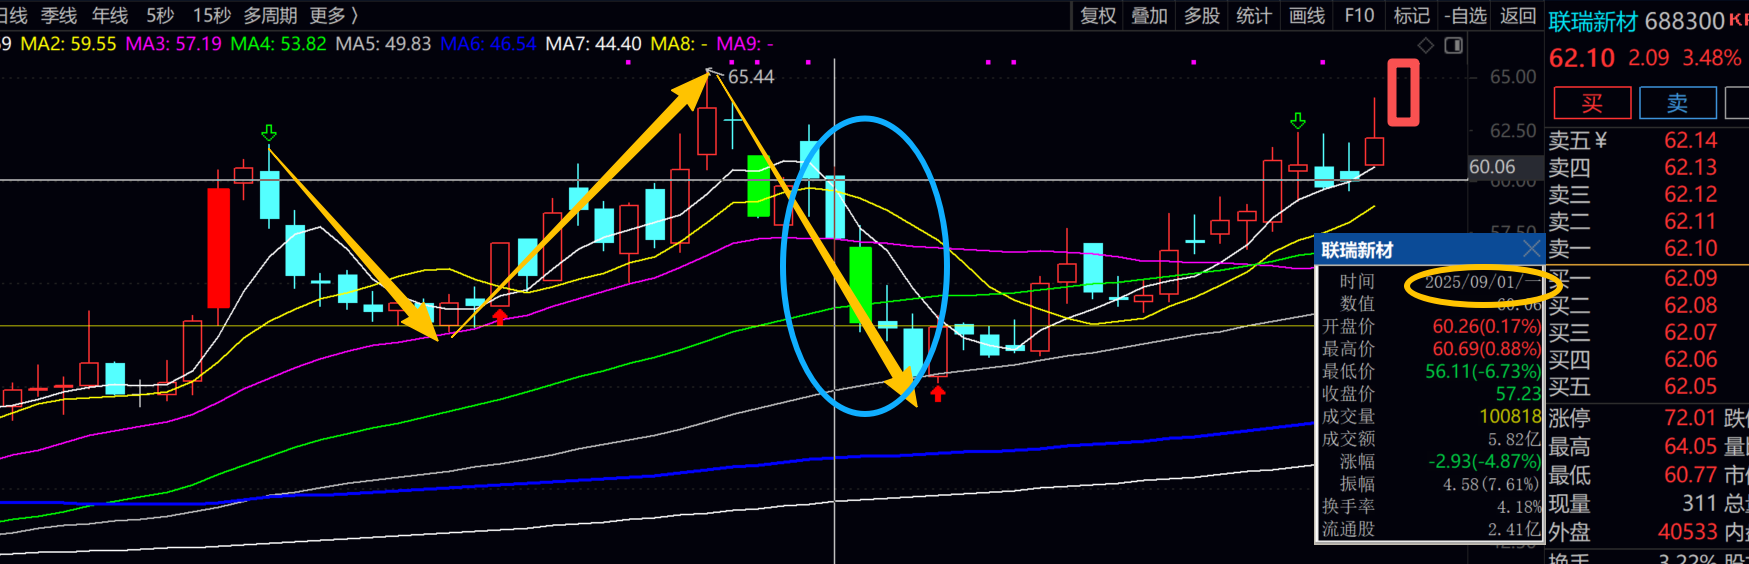Click the green down arrow signal at left peak
Image resolution: width=1749 pixels, height=564 pixels.
pos(269,133)
